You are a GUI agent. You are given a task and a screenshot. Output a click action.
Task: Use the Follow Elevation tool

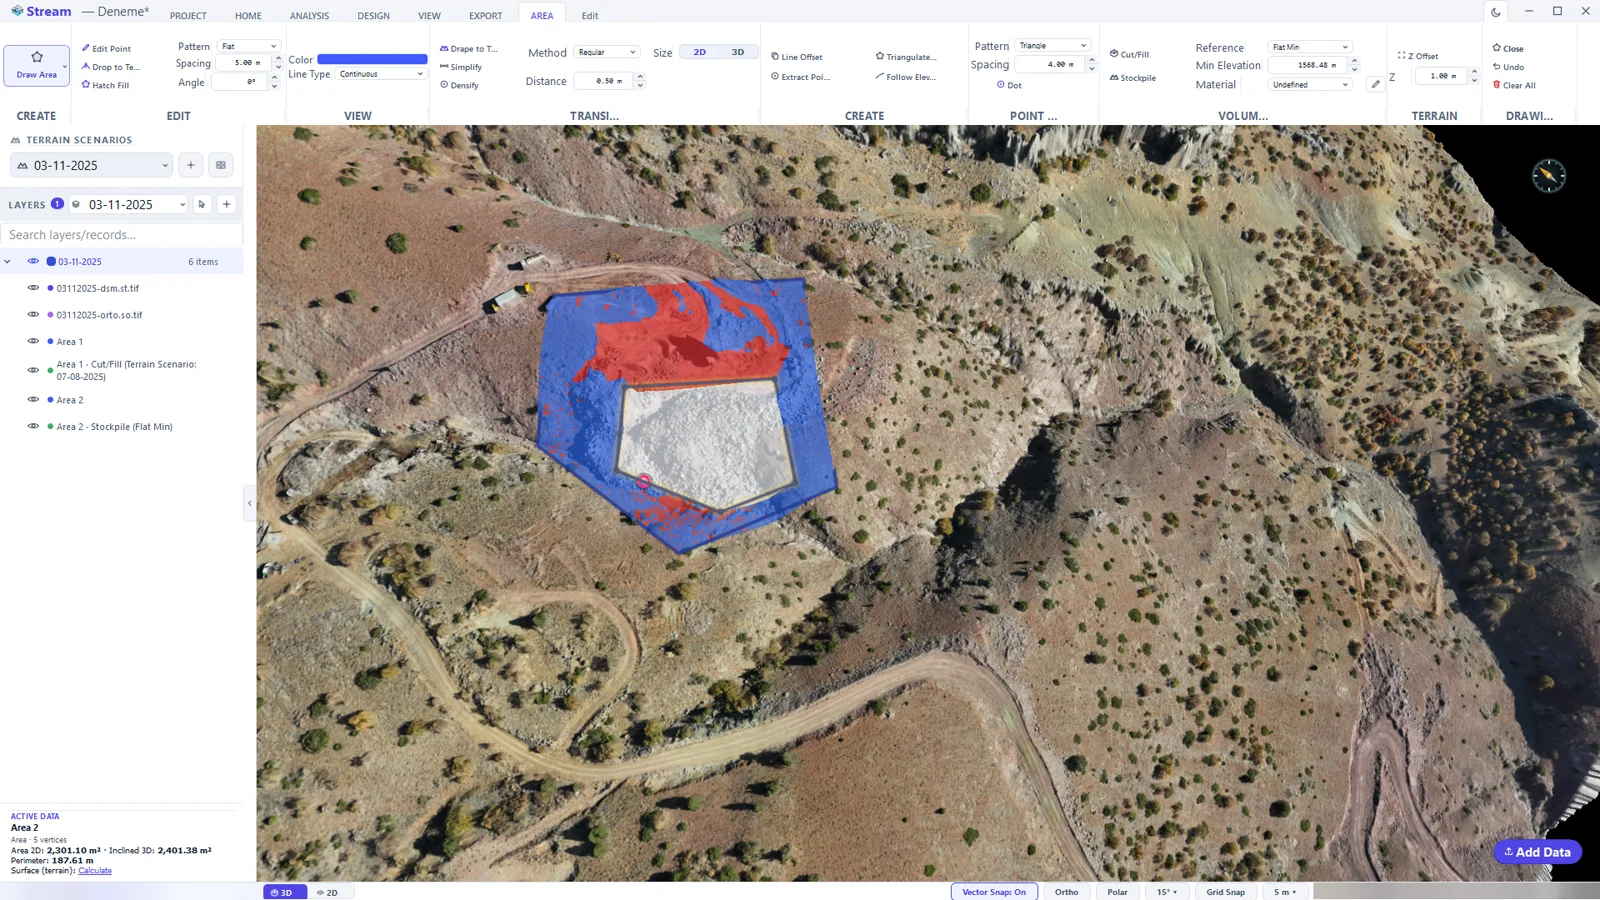pyautogui.click(x=906, y=77)
